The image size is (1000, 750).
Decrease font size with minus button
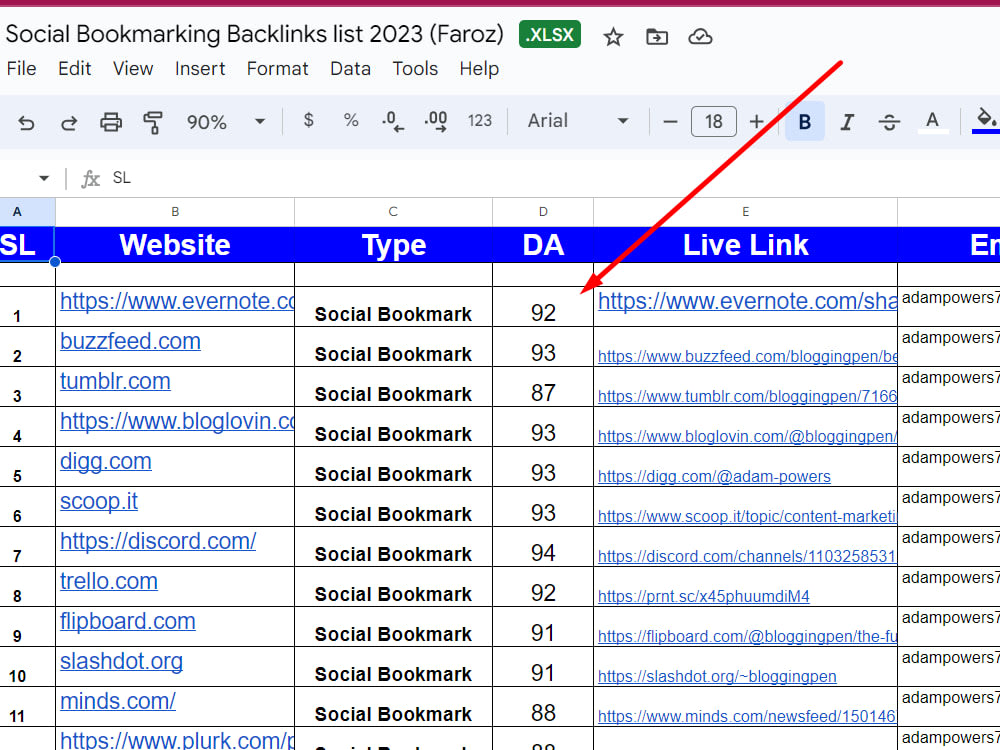point(670,121)
